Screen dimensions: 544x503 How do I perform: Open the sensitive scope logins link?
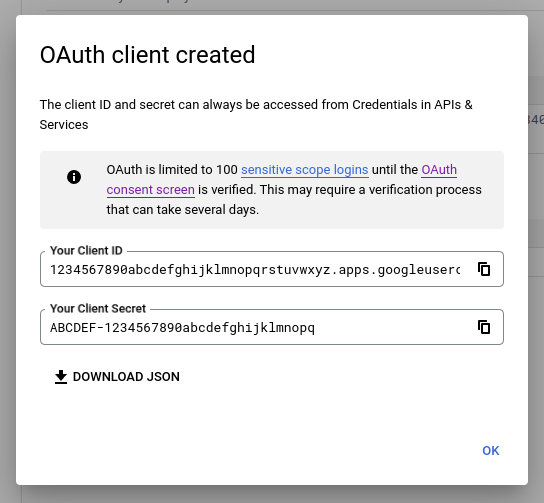coord(305,170)
